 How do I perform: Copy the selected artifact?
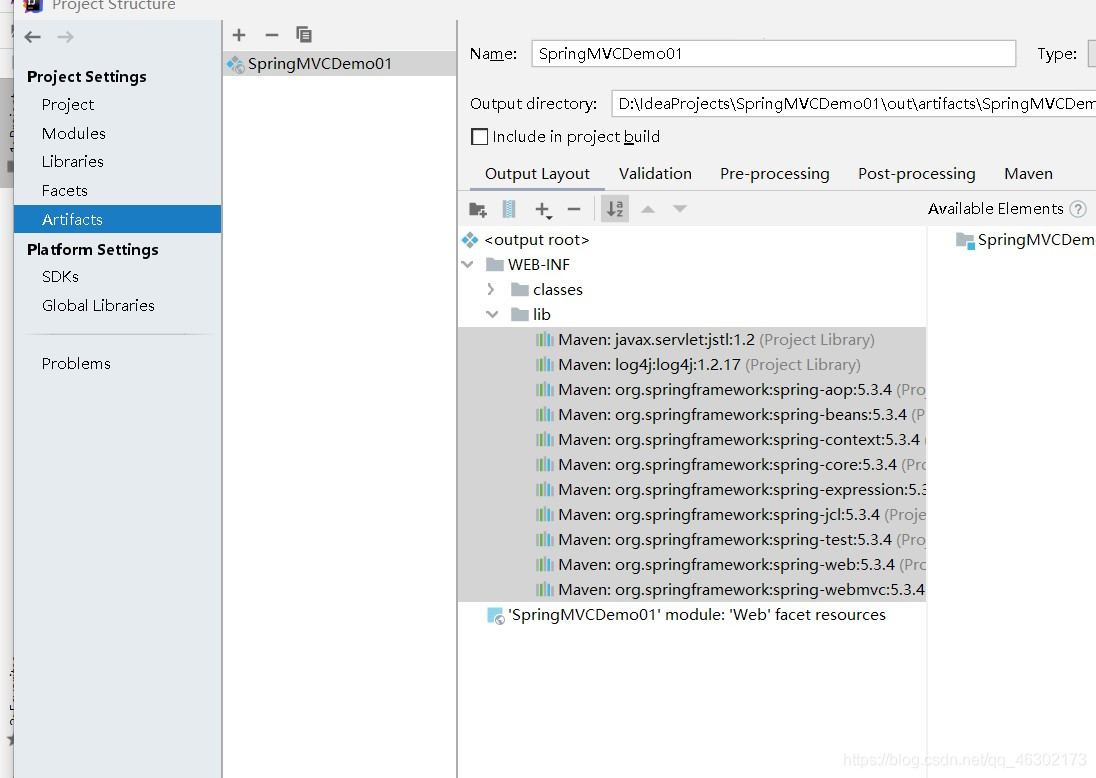pyautogui.click(x=304, y=35)
